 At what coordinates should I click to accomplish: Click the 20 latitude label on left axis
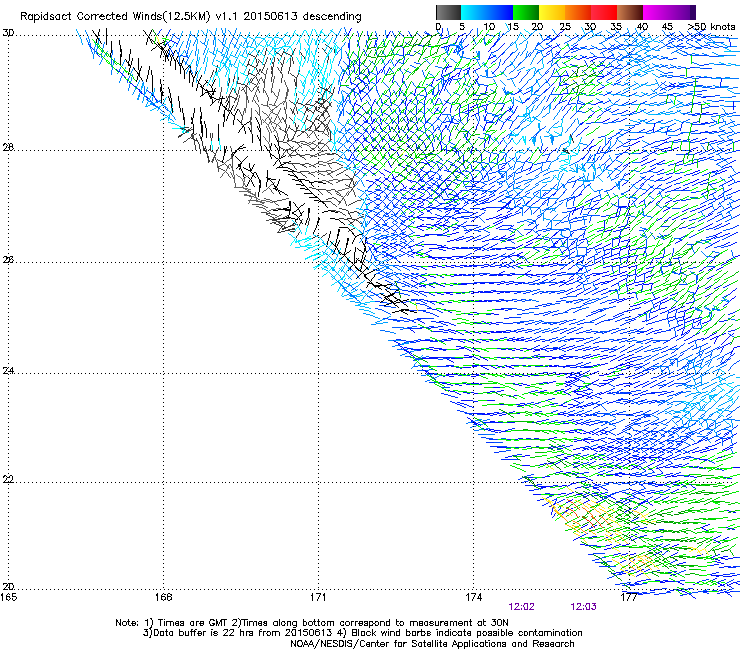click(x=8, y=587)
